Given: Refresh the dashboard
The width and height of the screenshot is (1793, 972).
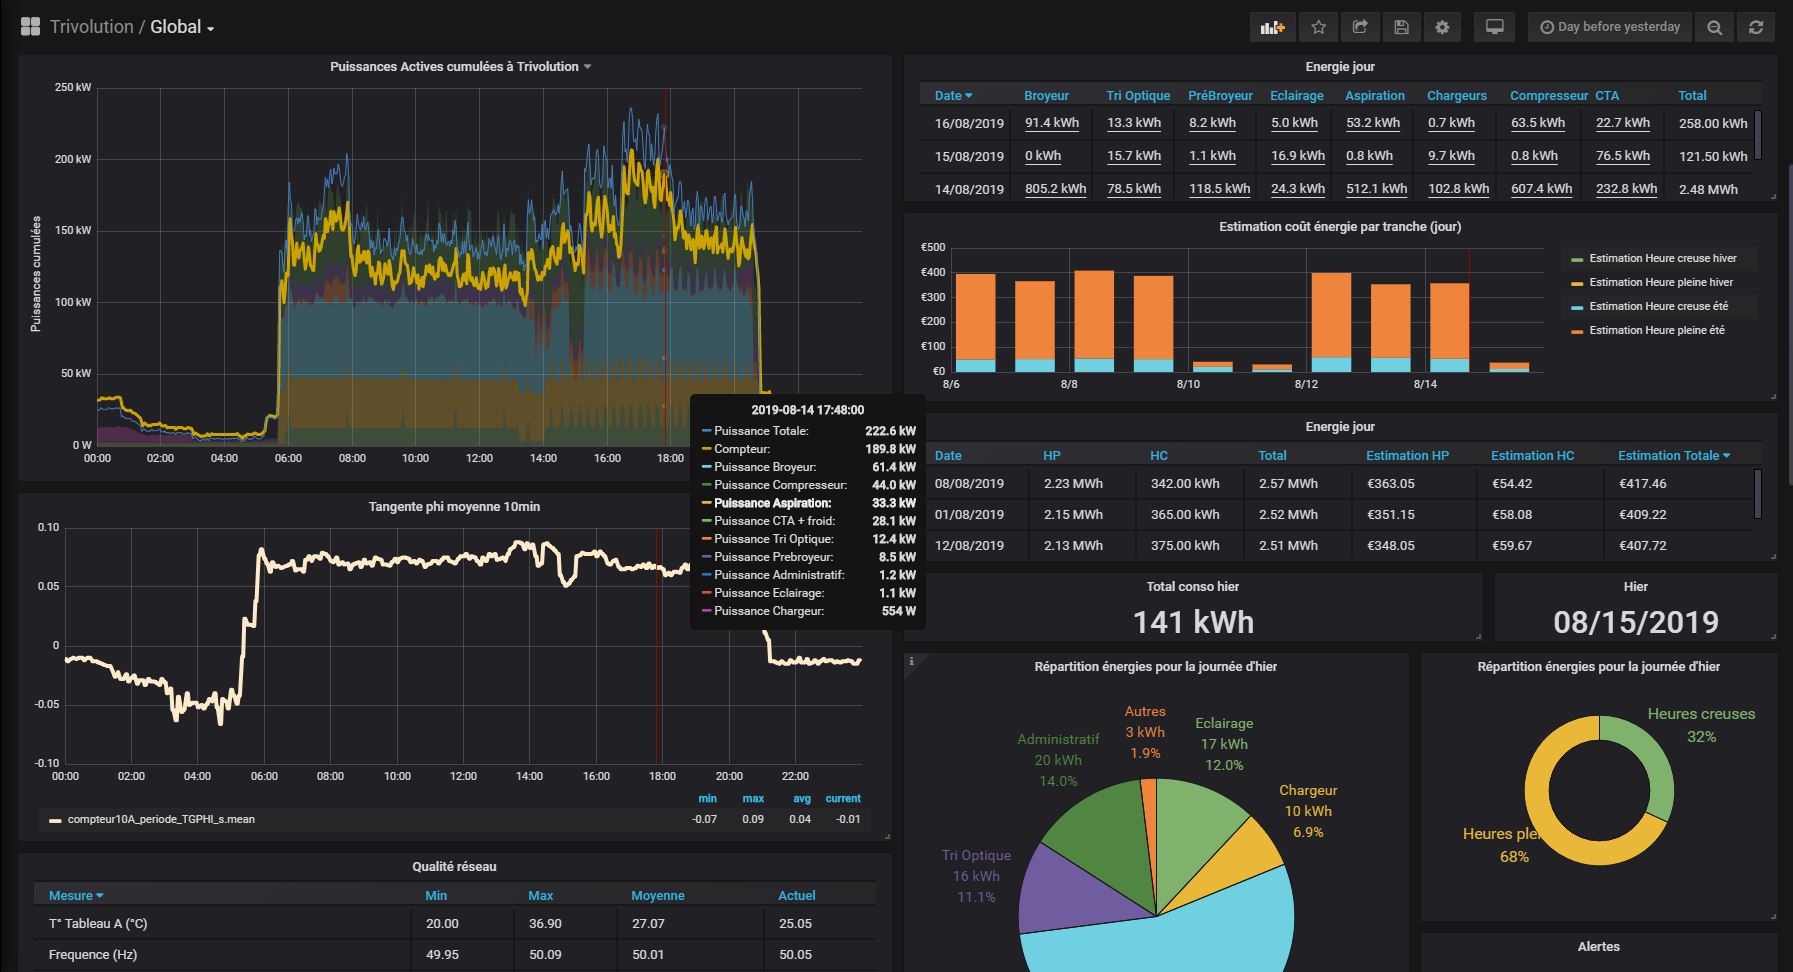Looking at the screenshot, I should [x=1755, y=27].
